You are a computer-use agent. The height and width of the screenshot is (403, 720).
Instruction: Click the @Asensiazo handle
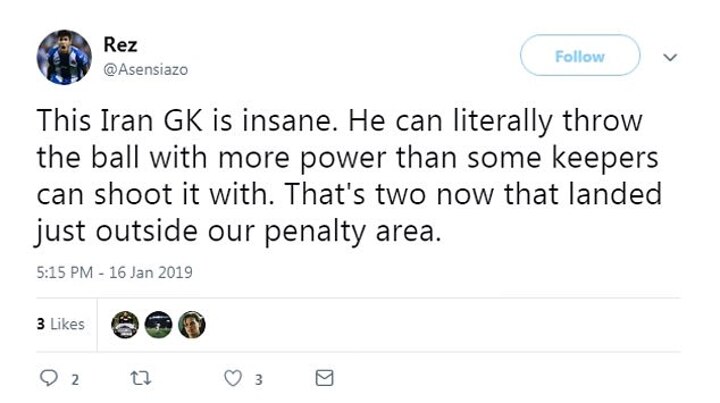coord(145,69)
